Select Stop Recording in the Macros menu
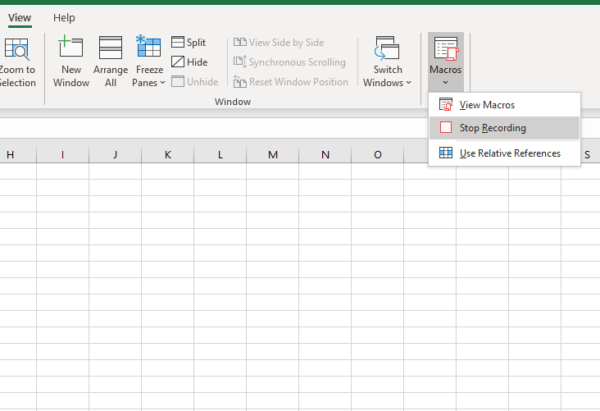 [492, 128]
